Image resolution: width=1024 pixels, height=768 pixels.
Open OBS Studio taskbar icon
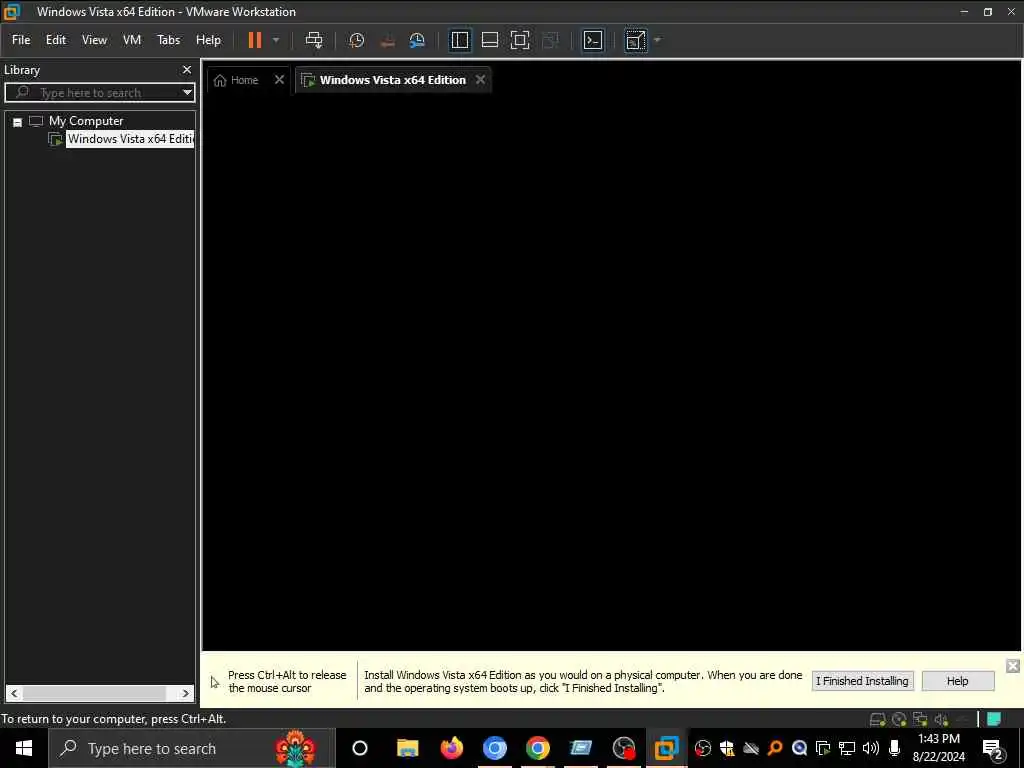click(624, 748)
